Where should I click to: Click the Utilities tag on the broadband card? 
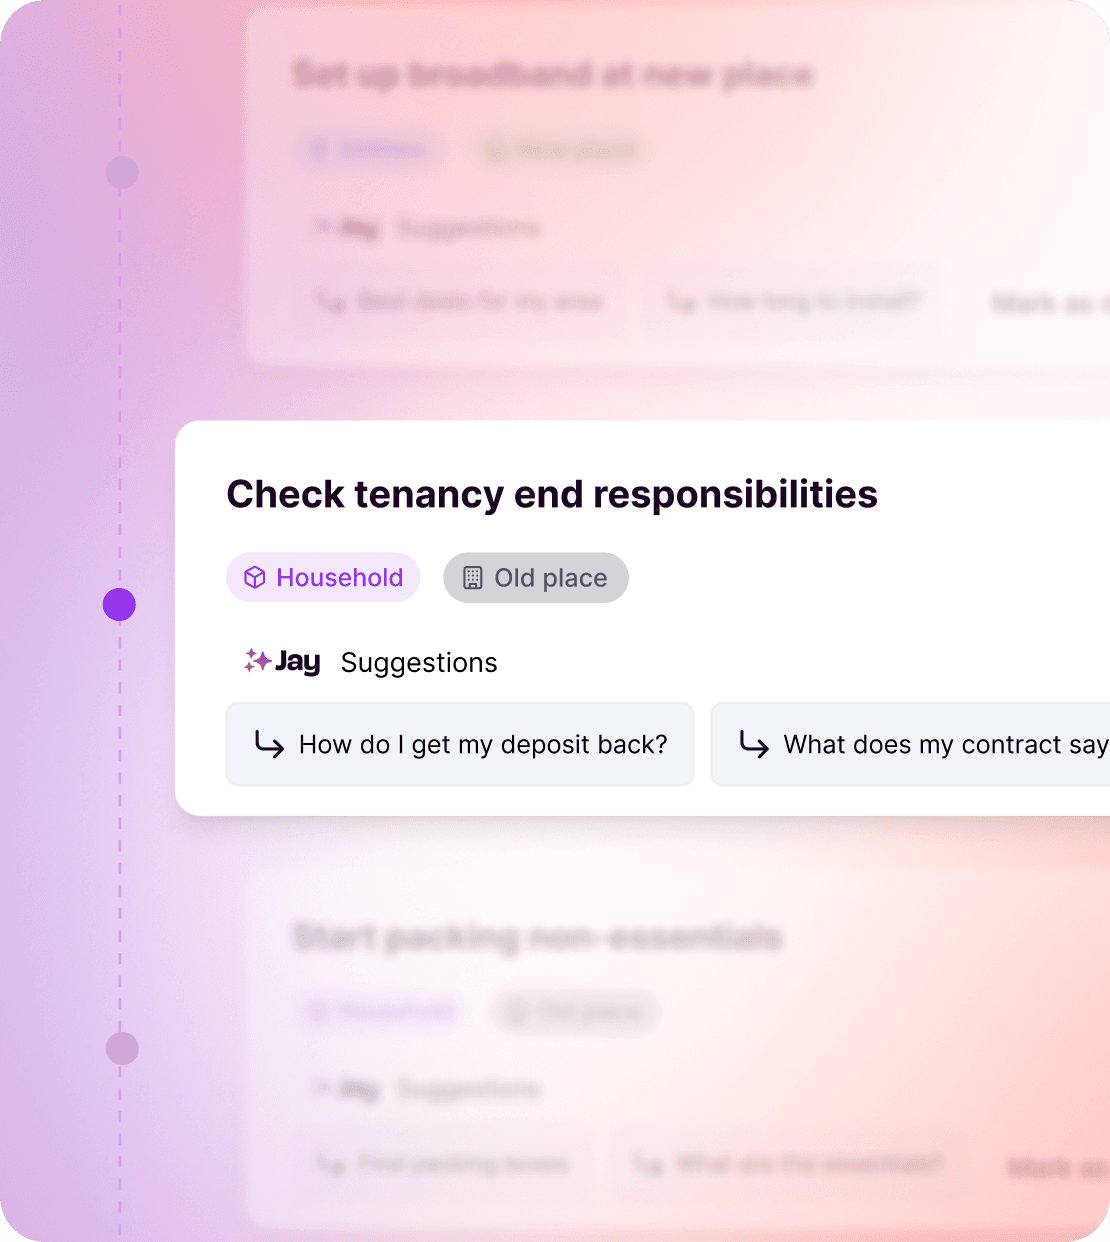tap(370, 151)
